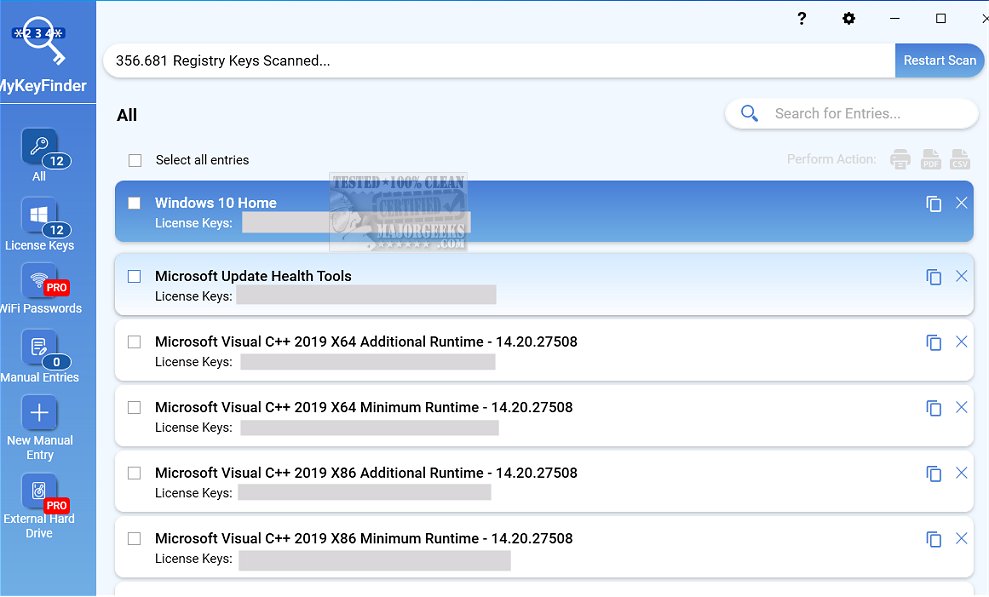Copy the Windows 10 Home license key
The width and height of the screenshot is (989, 597).
(934, 204)
